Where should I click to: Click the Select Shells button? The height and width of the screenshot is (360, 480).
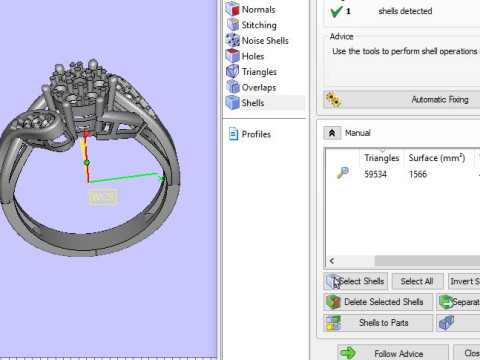(x=356, y=281)
